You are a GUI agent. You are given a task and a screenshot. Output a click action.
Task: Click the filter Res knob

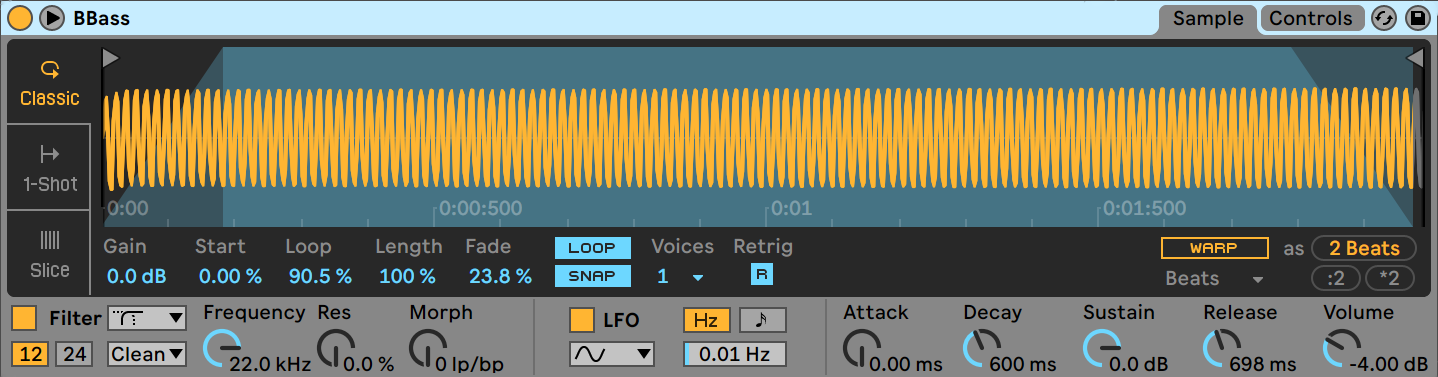pyautogui.click(x=336, y=347)
